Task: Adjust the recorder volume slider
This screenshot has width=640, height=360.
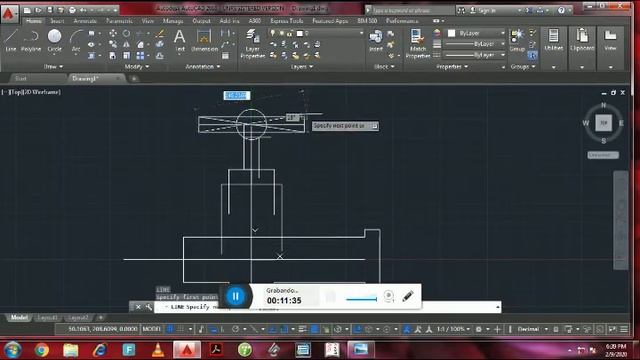Action: pyautogui.click(x=362, y=299)
